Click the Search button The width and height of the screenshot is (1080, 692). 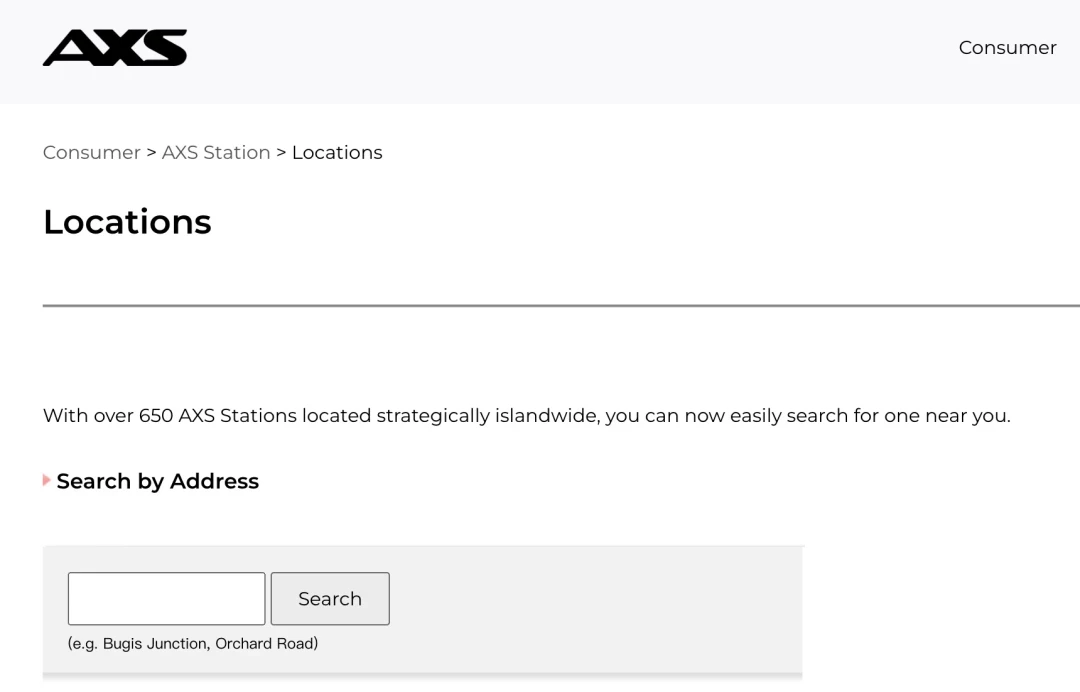pos(330,598)
